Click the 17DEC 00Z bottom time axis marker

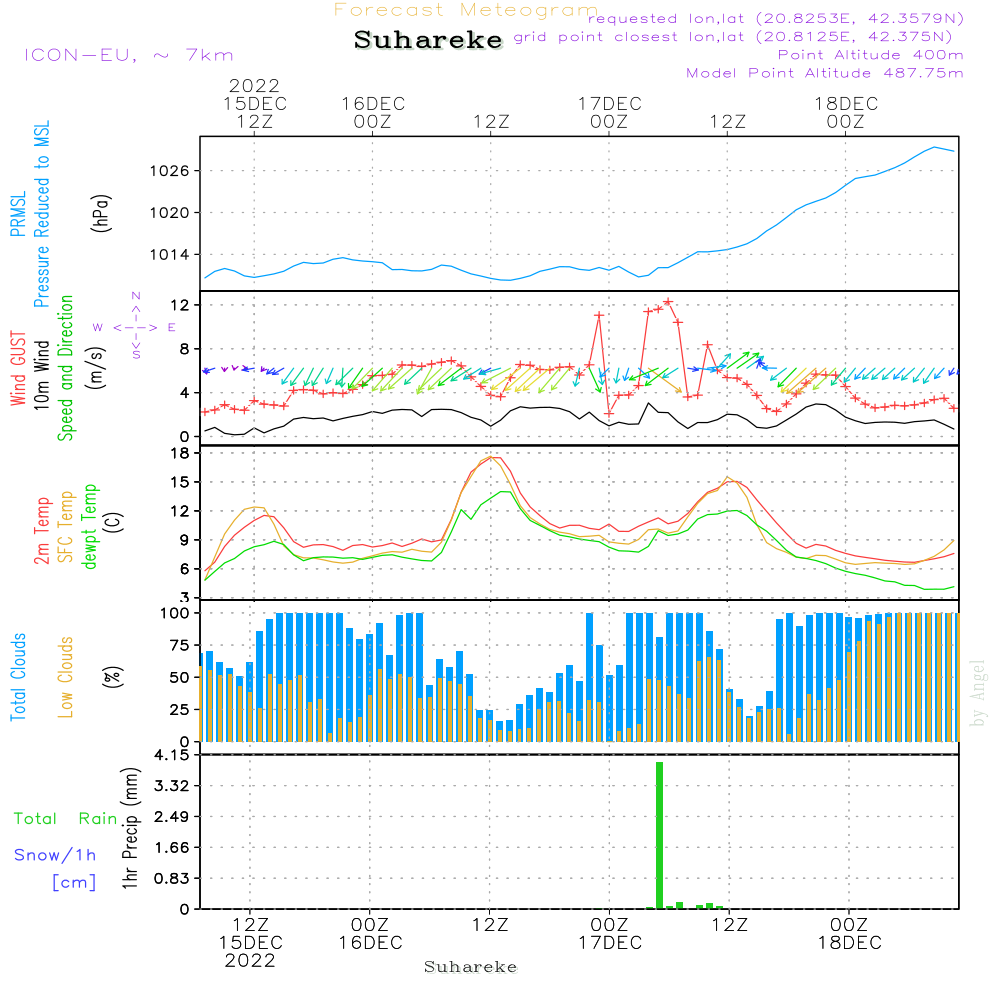point(609,934)
